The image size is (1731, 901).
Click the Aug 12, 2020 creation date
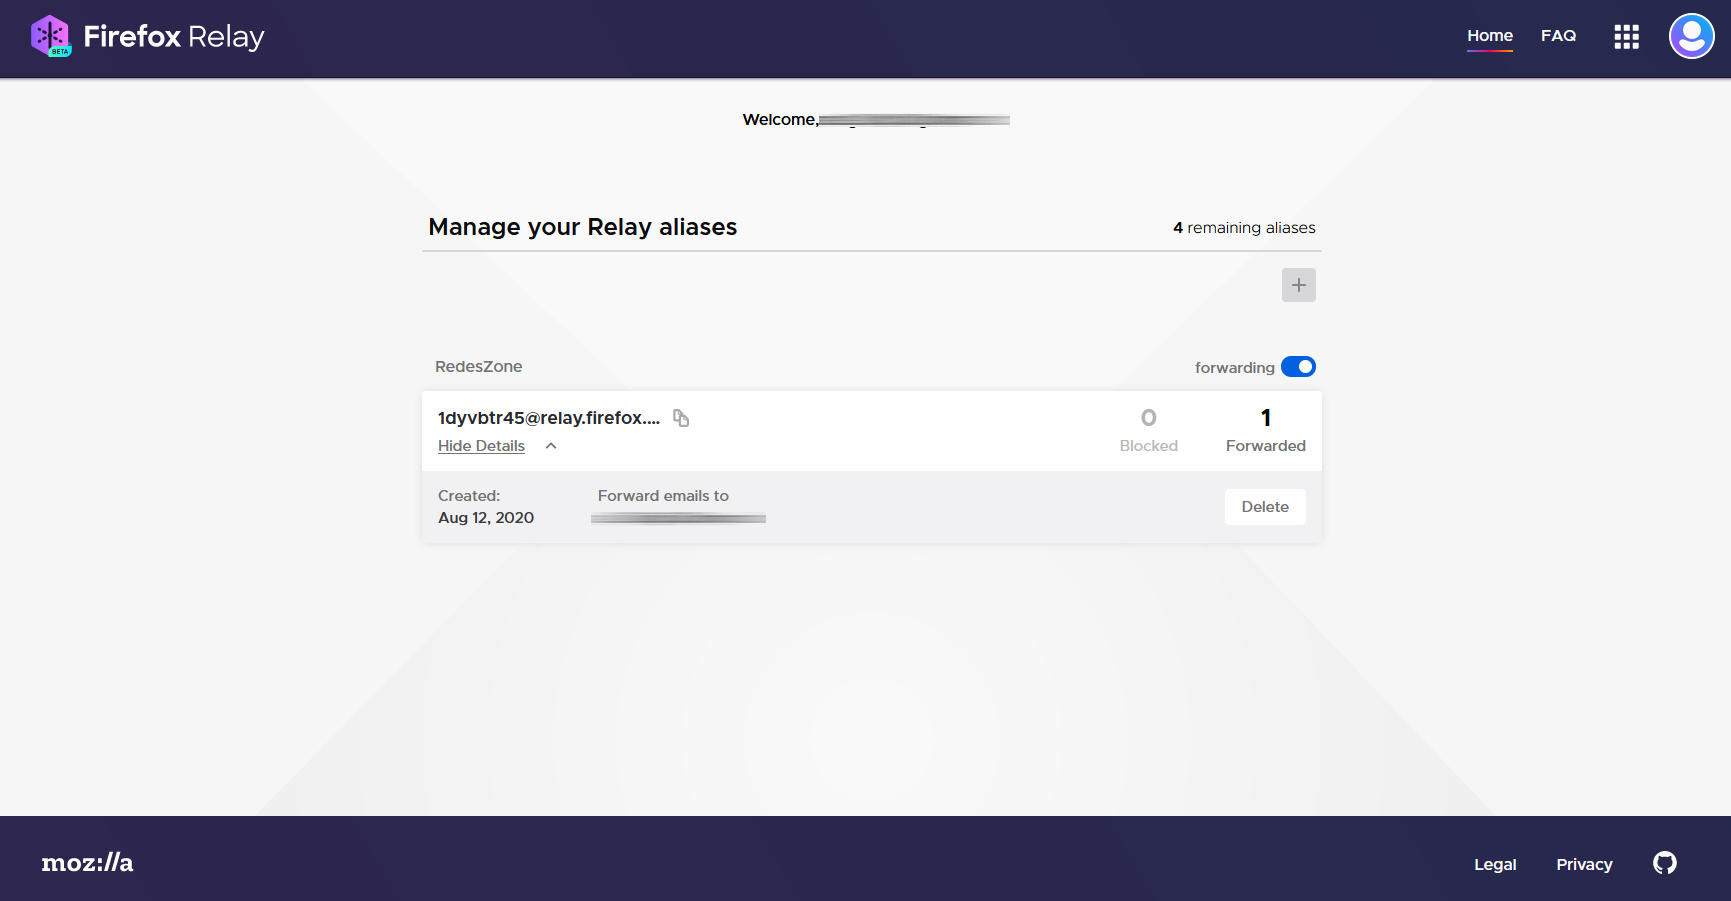tap(486, 518)
